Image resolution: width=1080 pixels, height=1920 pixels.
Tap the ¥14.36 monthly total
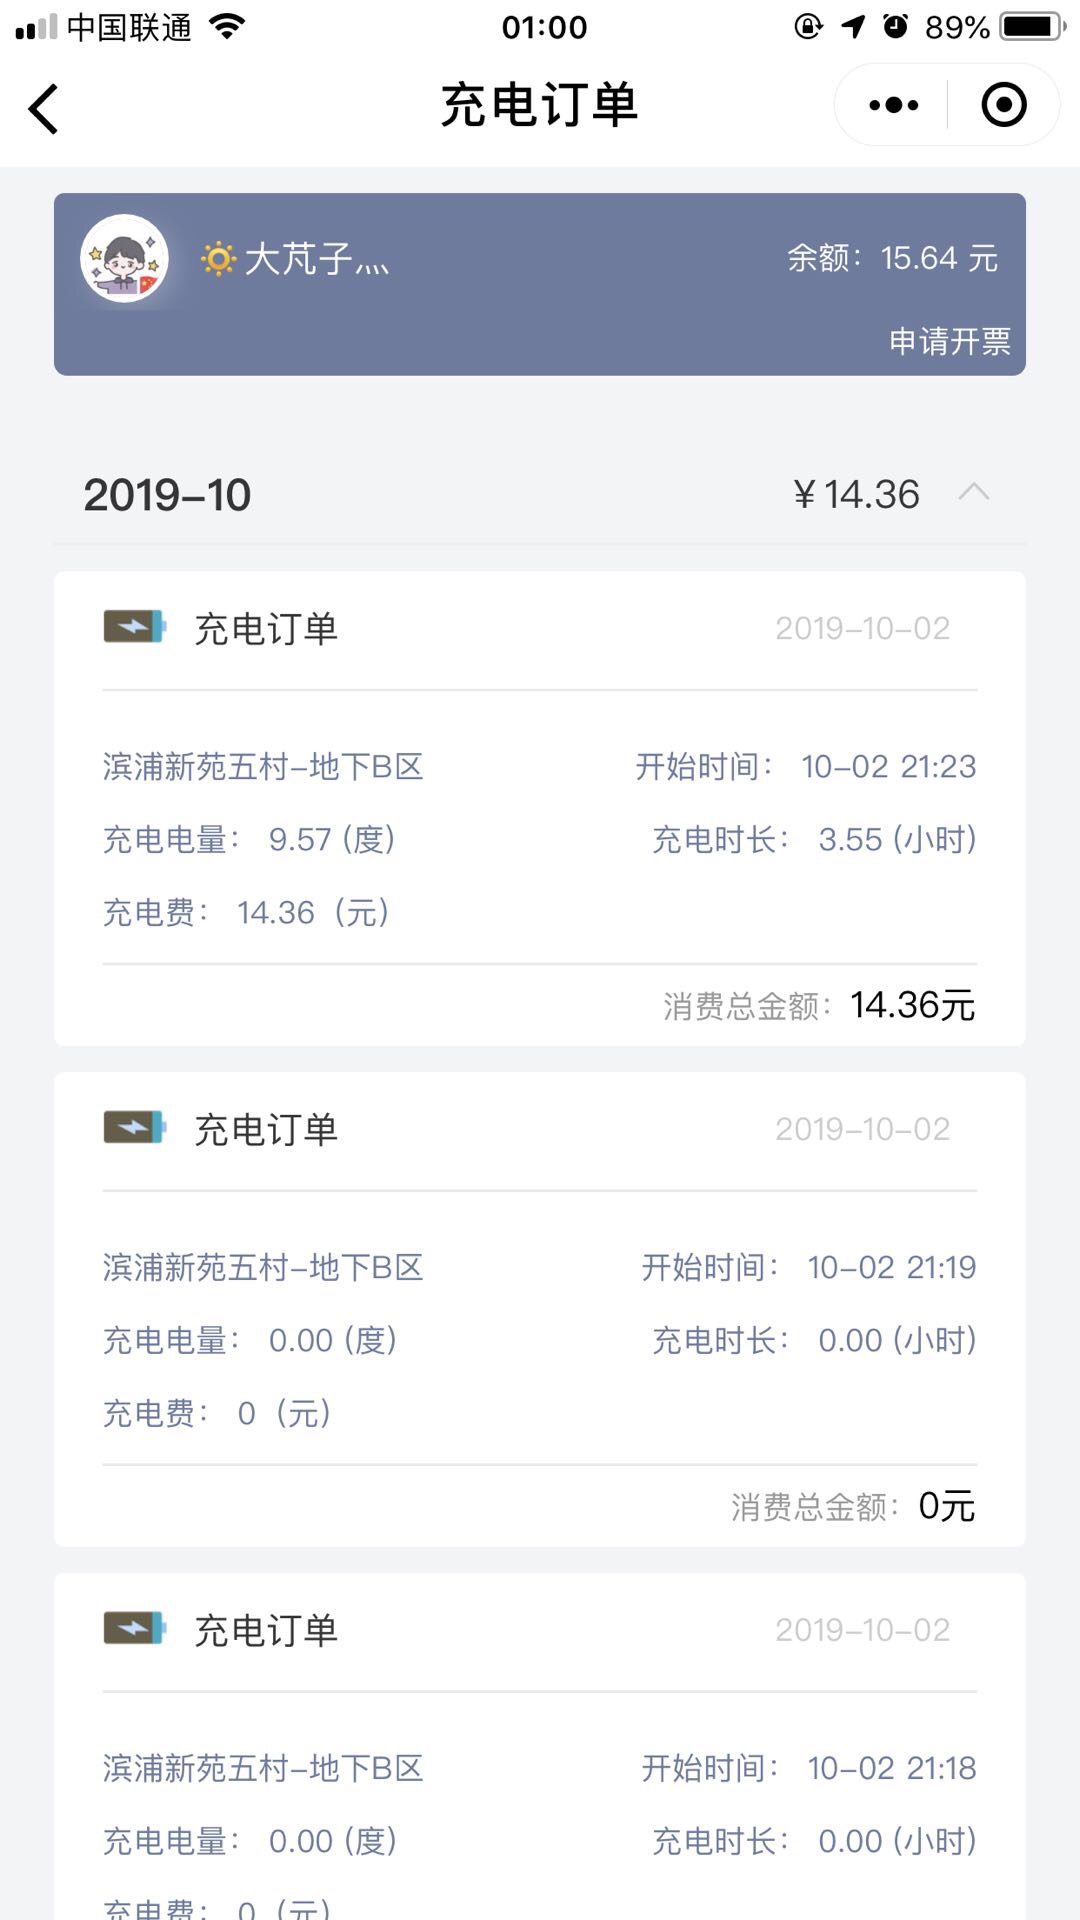click(x=856, y=494)
